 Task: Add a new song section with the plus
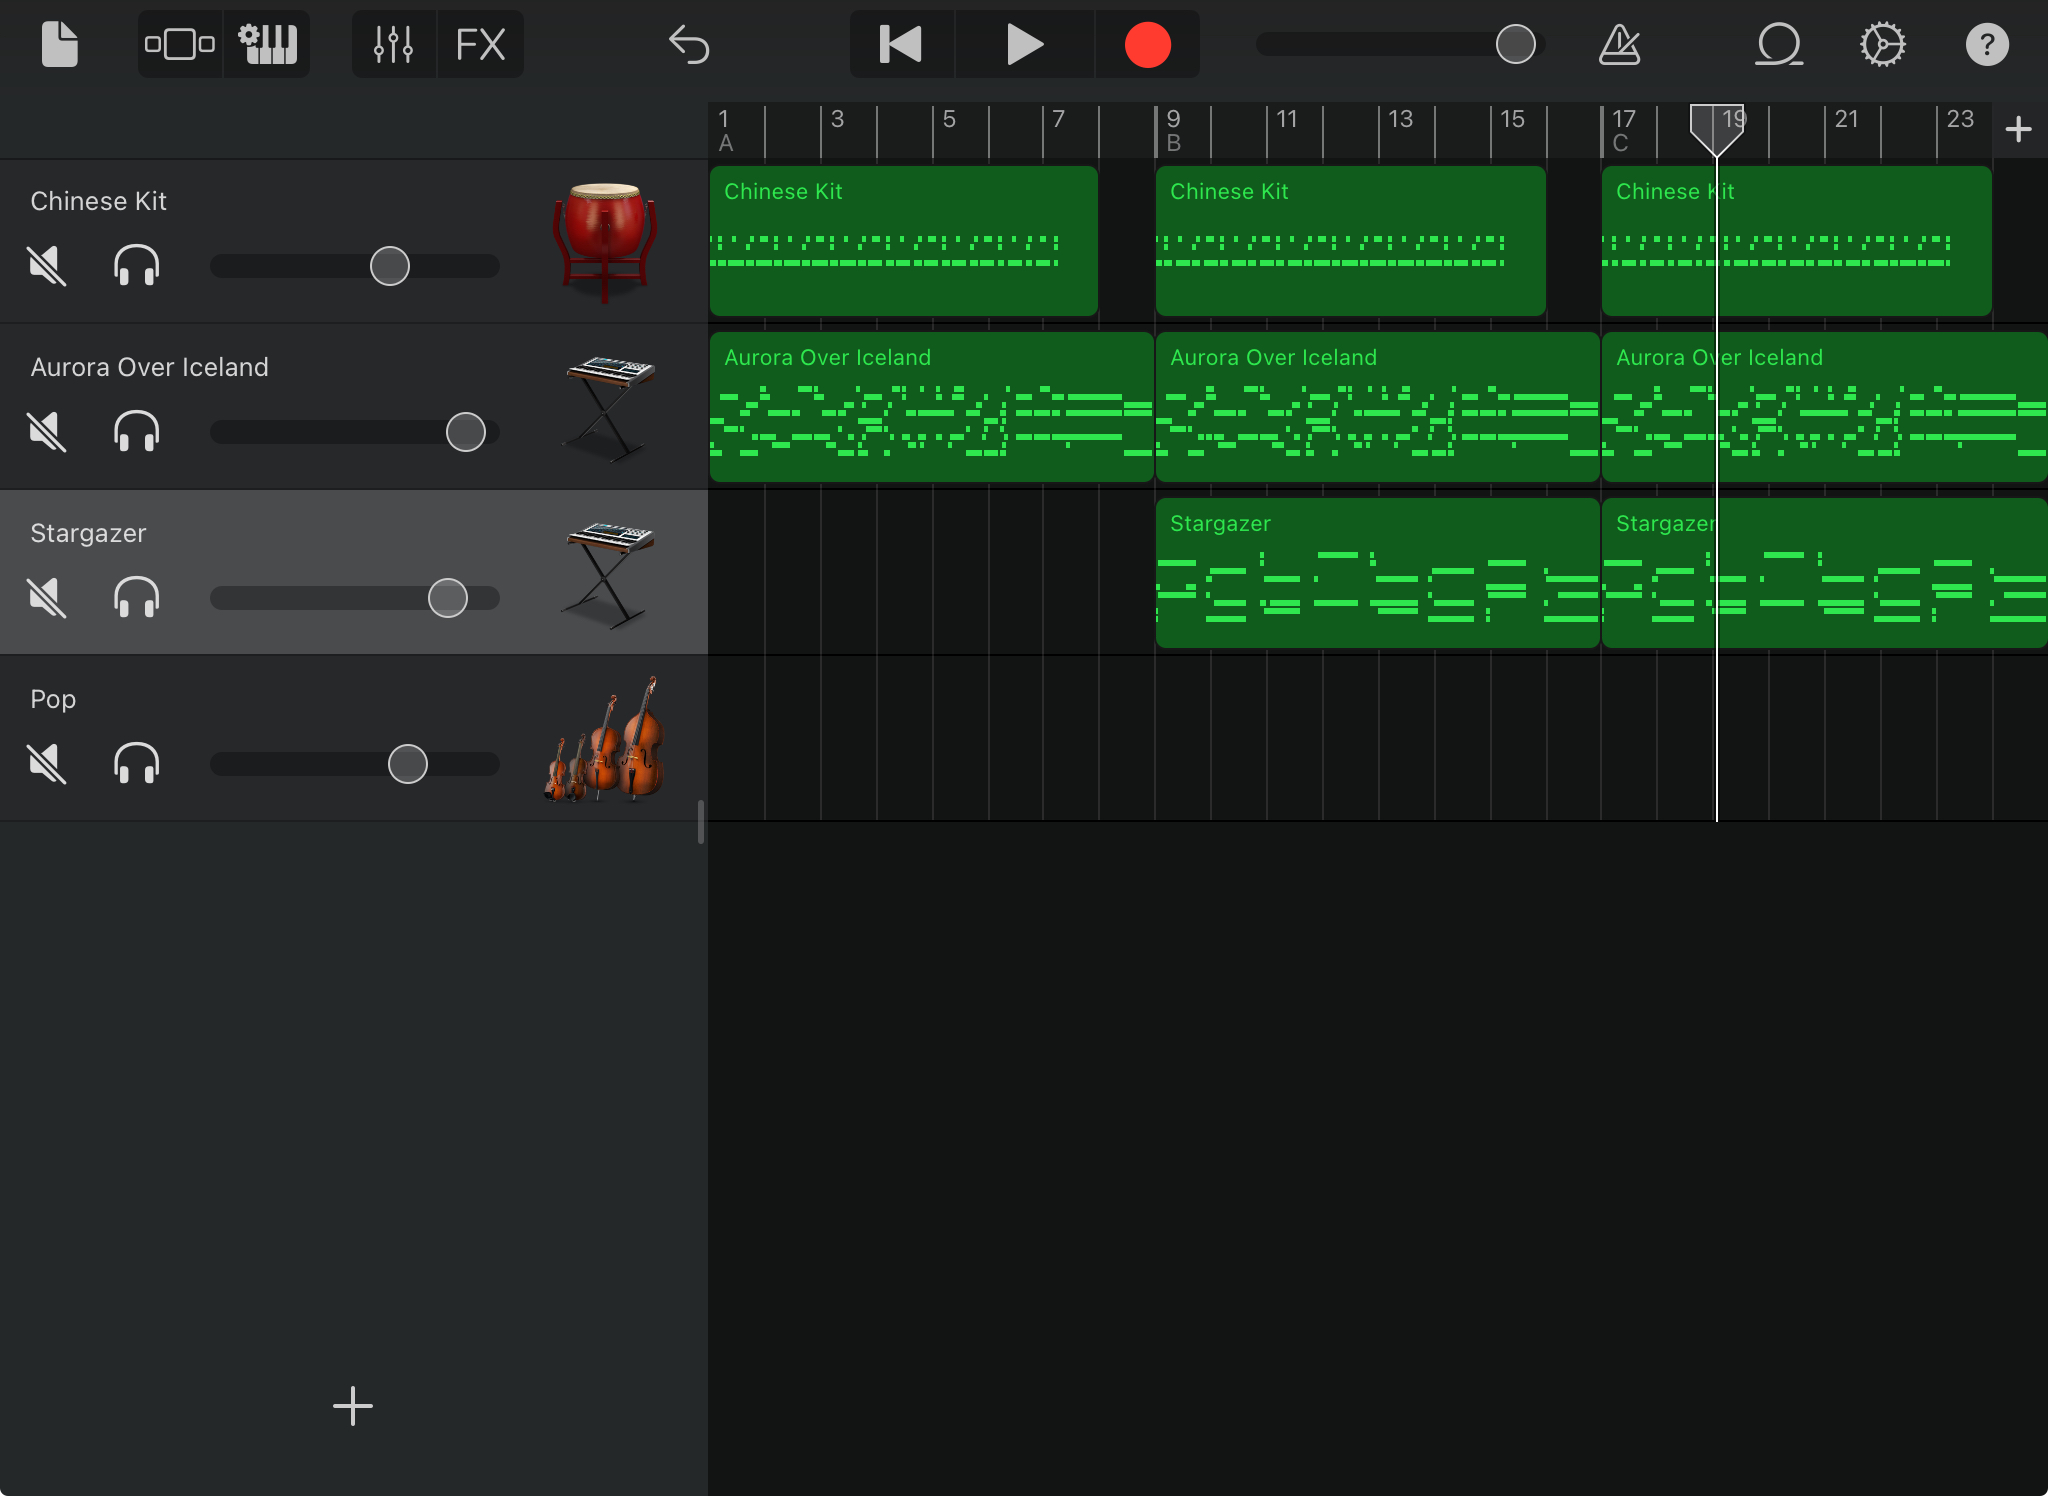click(2019, 128)
